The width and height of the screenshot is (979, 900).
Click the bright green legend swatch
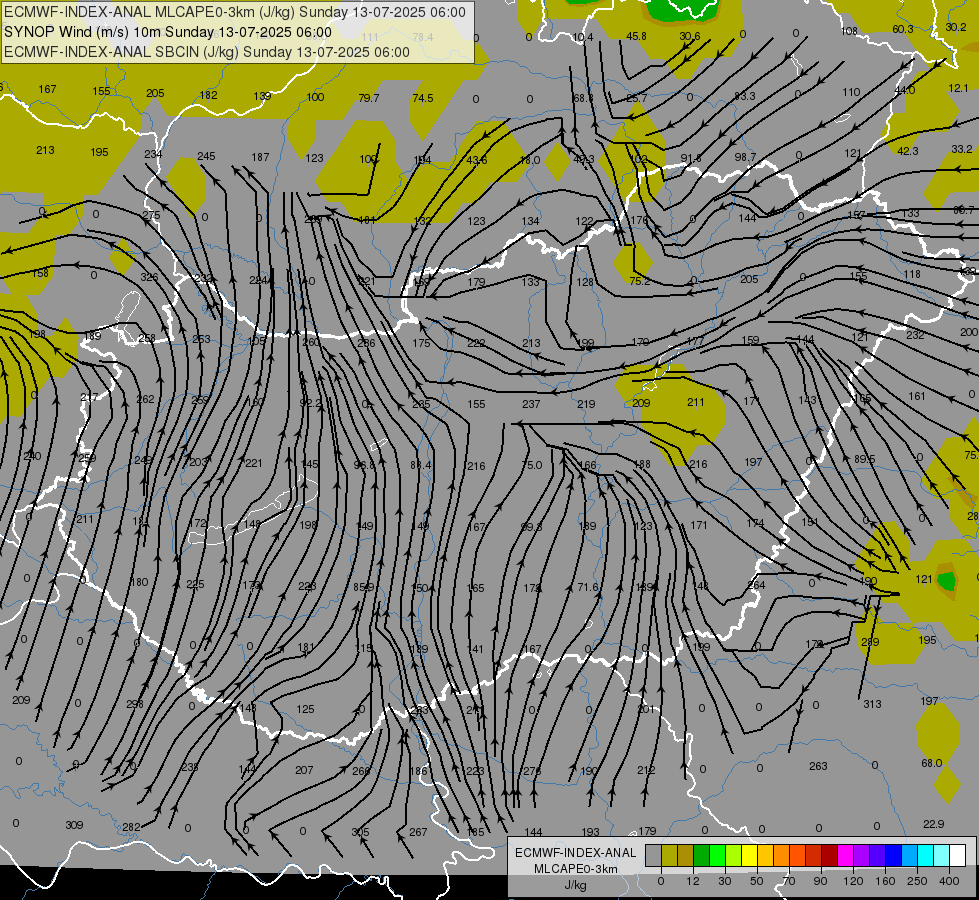point(718,855)
